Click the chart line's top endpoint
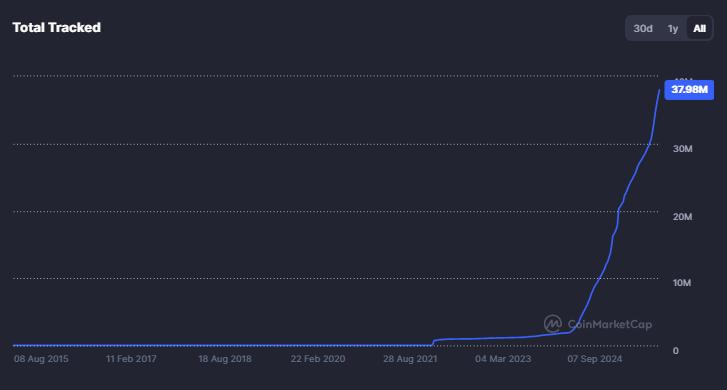Screen dimensions: 727x390 [659, 90]
